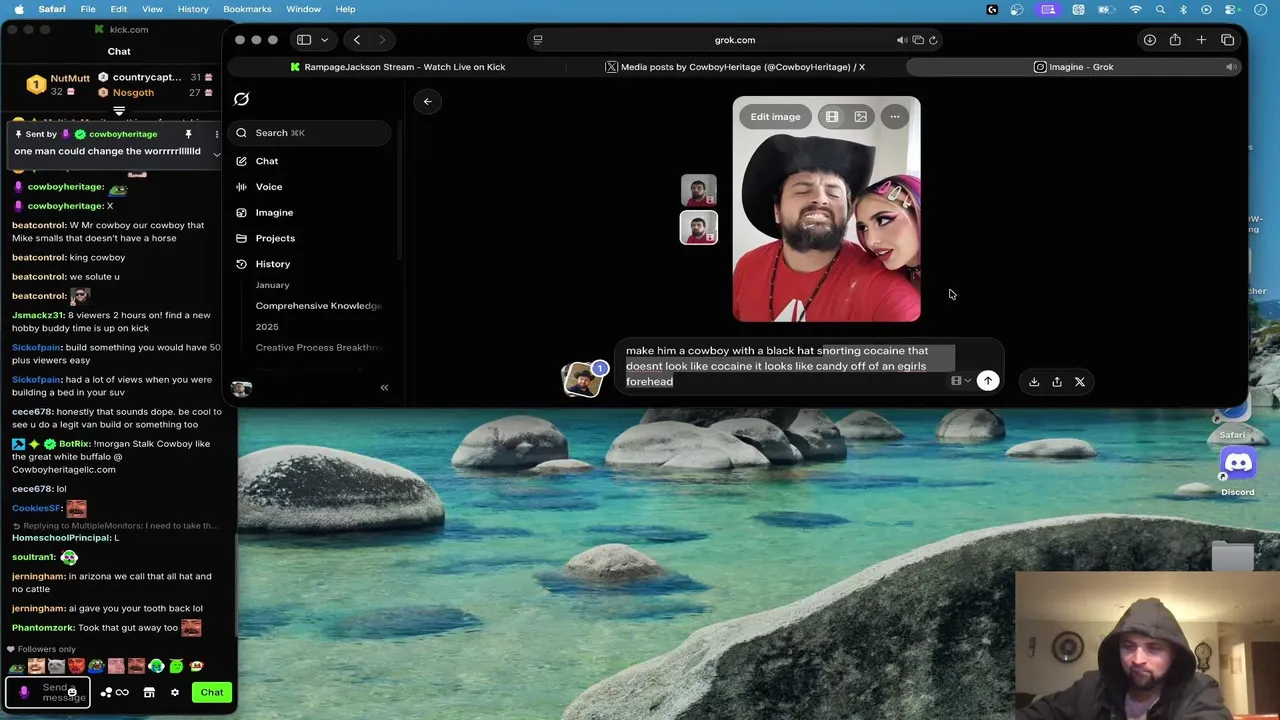Open the more options ellipsis on image
This screenshot has width=1280, height=720.
tap(895, 117)
